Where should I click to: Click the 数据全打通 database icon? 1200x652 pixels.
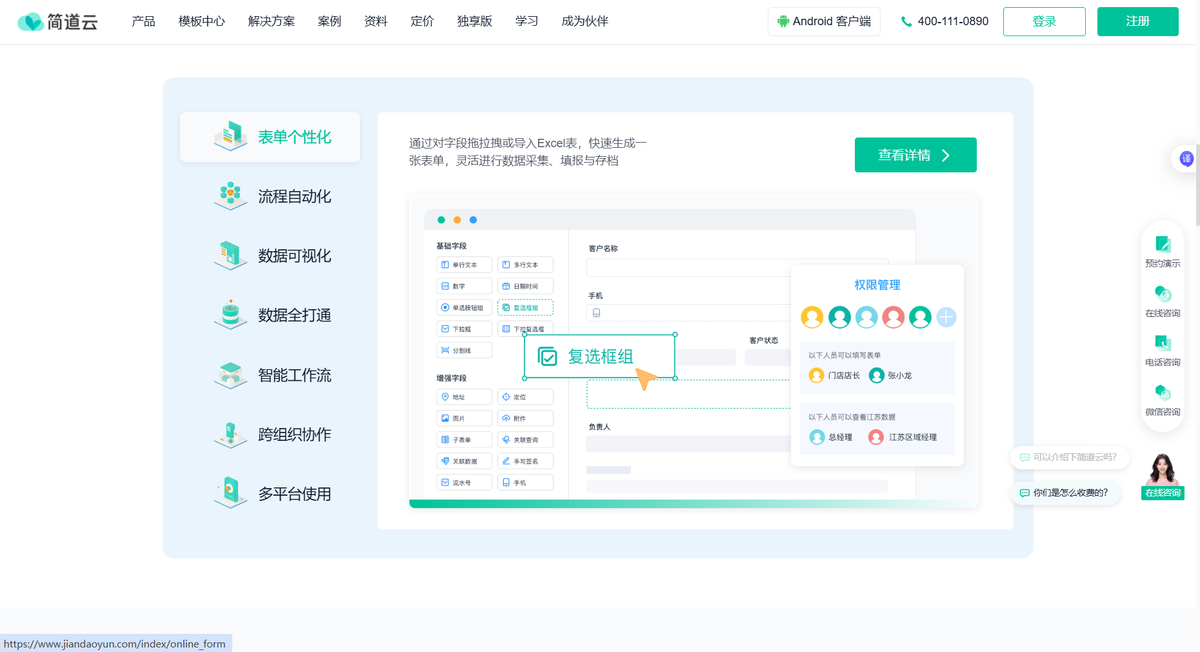[x=230, y=314]
